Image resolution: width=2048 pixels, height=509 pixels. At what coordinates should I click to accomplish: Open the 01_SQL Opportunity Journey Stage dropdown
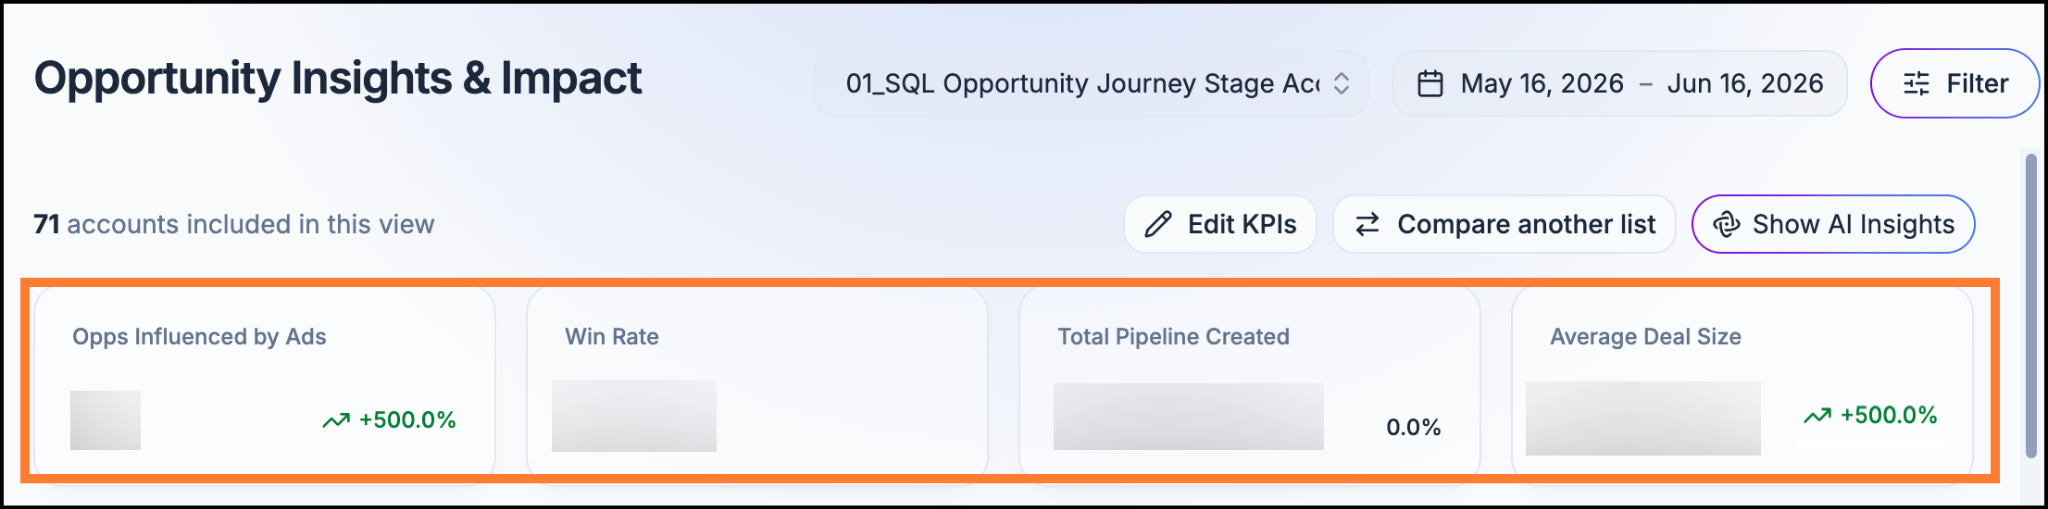[x=1091, y=84]
